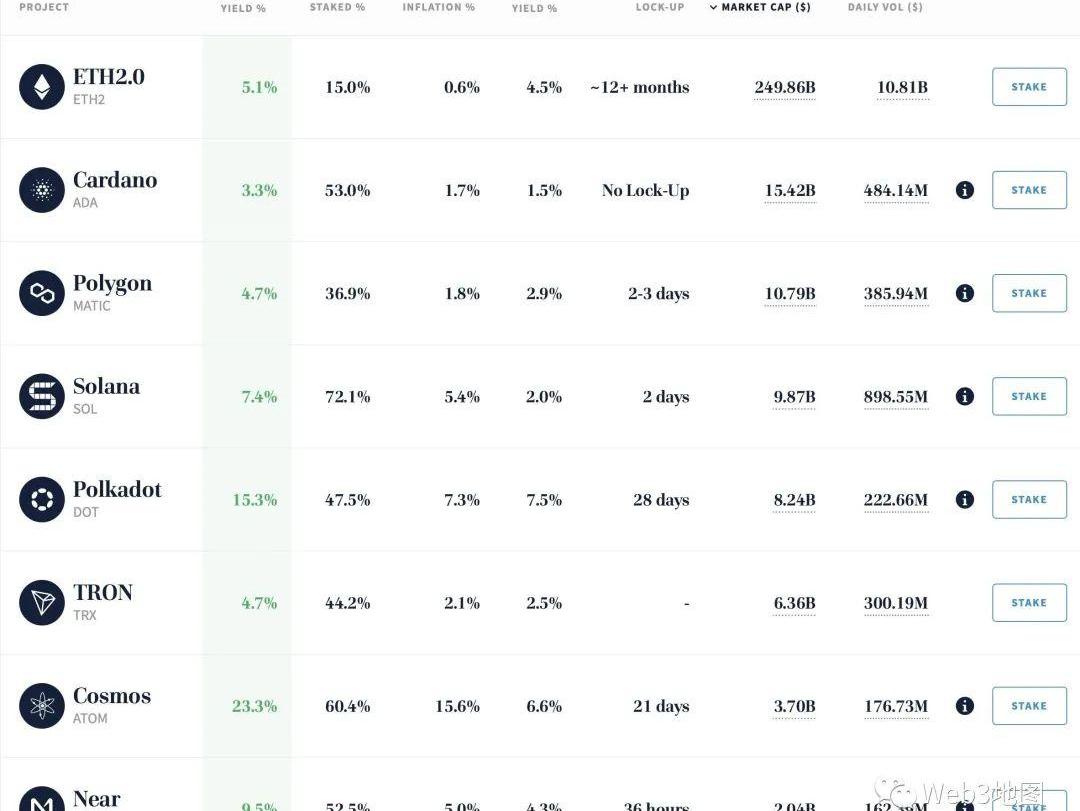Click the Cosmos ATOM logo icon
The height and width of the screenshot is (811, 1080).
tap(42, 706)
